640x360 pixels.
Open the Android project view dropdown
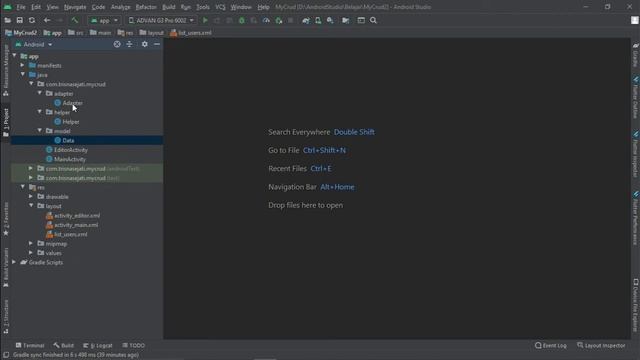pos(34,44)
